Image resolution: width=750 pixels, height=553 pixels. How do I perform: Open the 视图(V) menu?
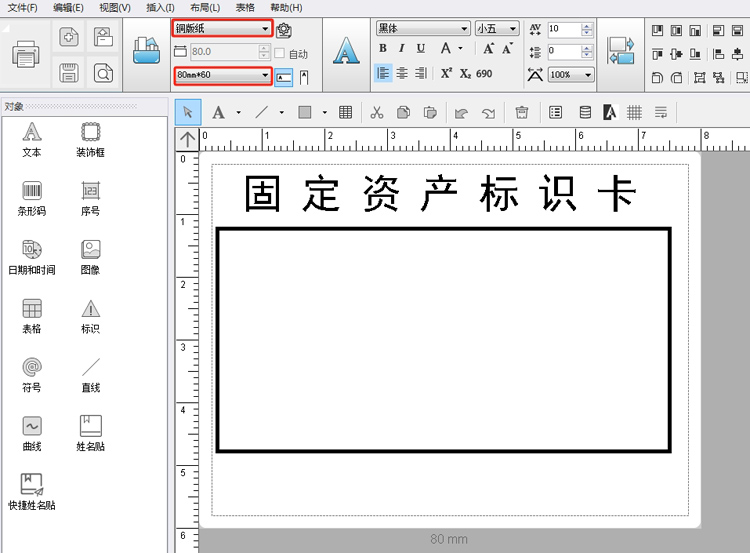coord(114,8)
